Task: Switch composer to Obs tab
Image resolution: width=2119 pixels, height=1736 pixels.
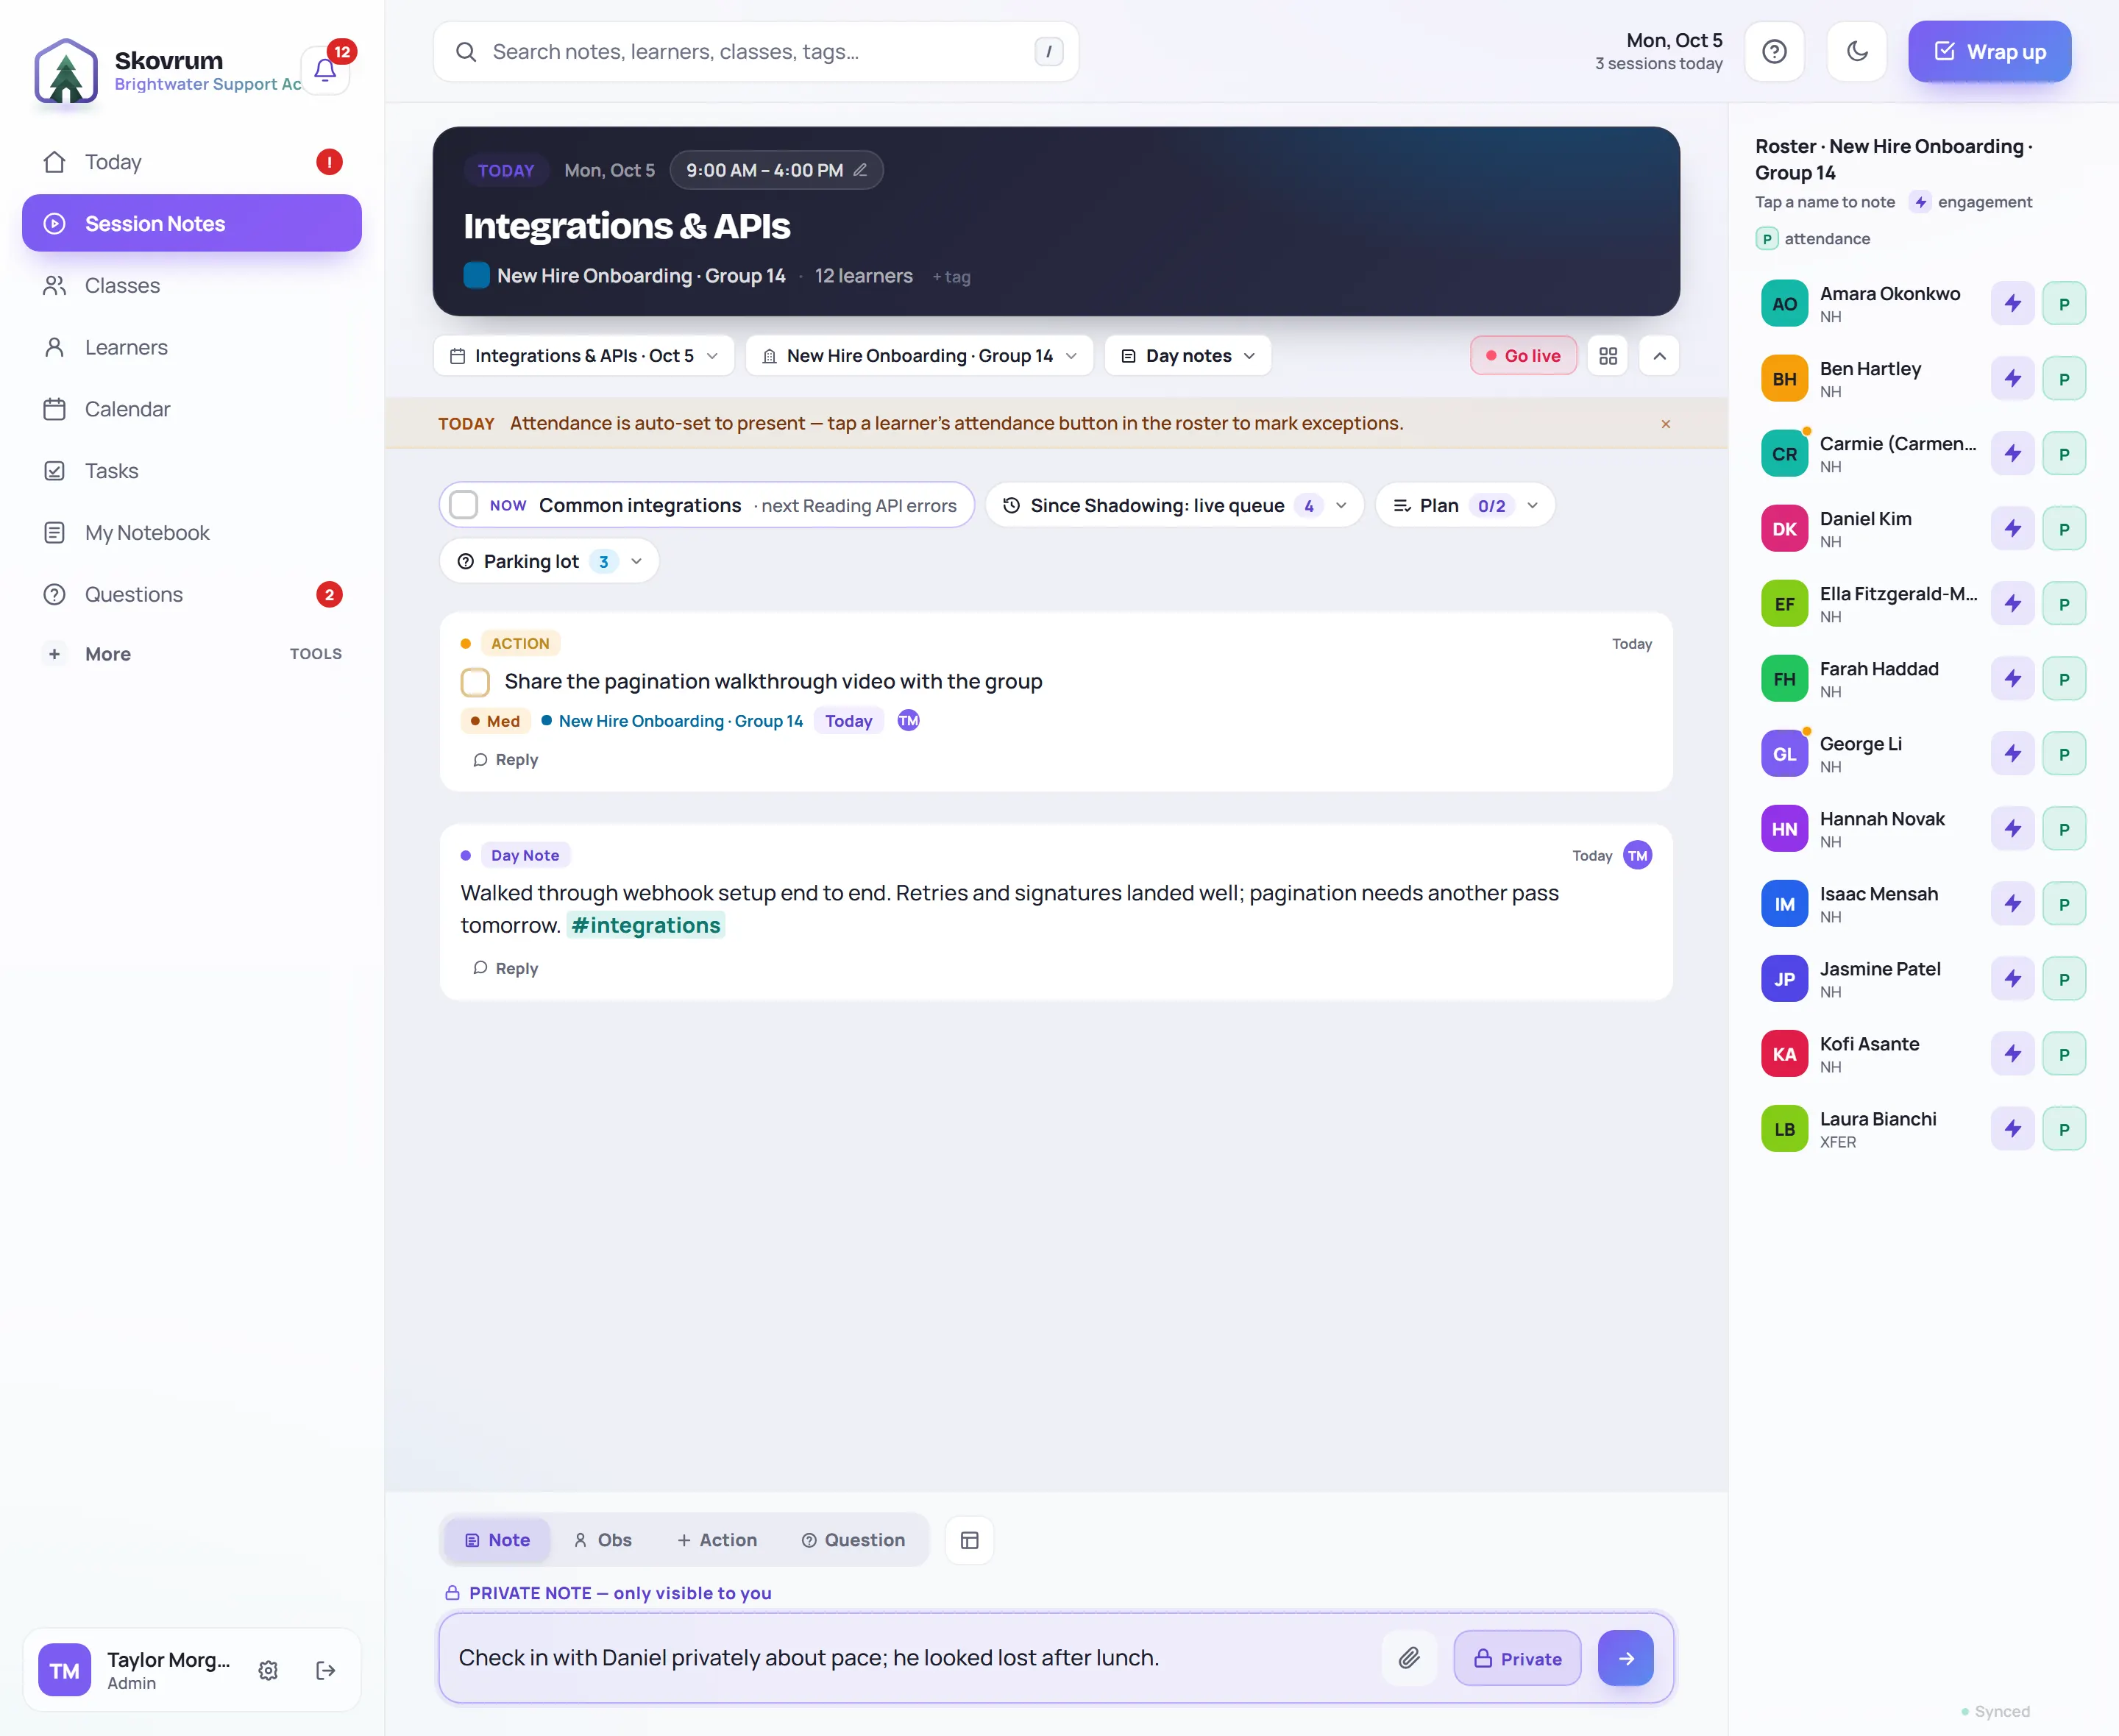Action: 603,1540
